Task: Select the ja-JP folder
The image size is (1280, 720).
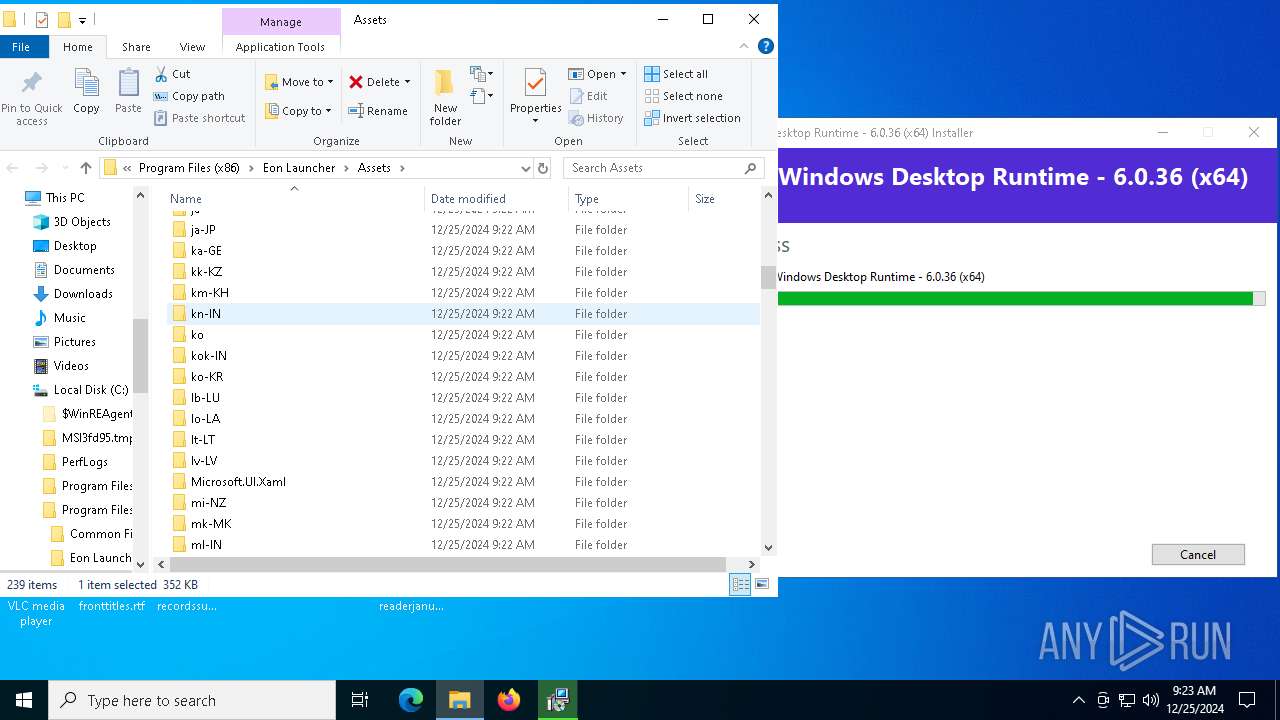Action: (x=203, y=230)
